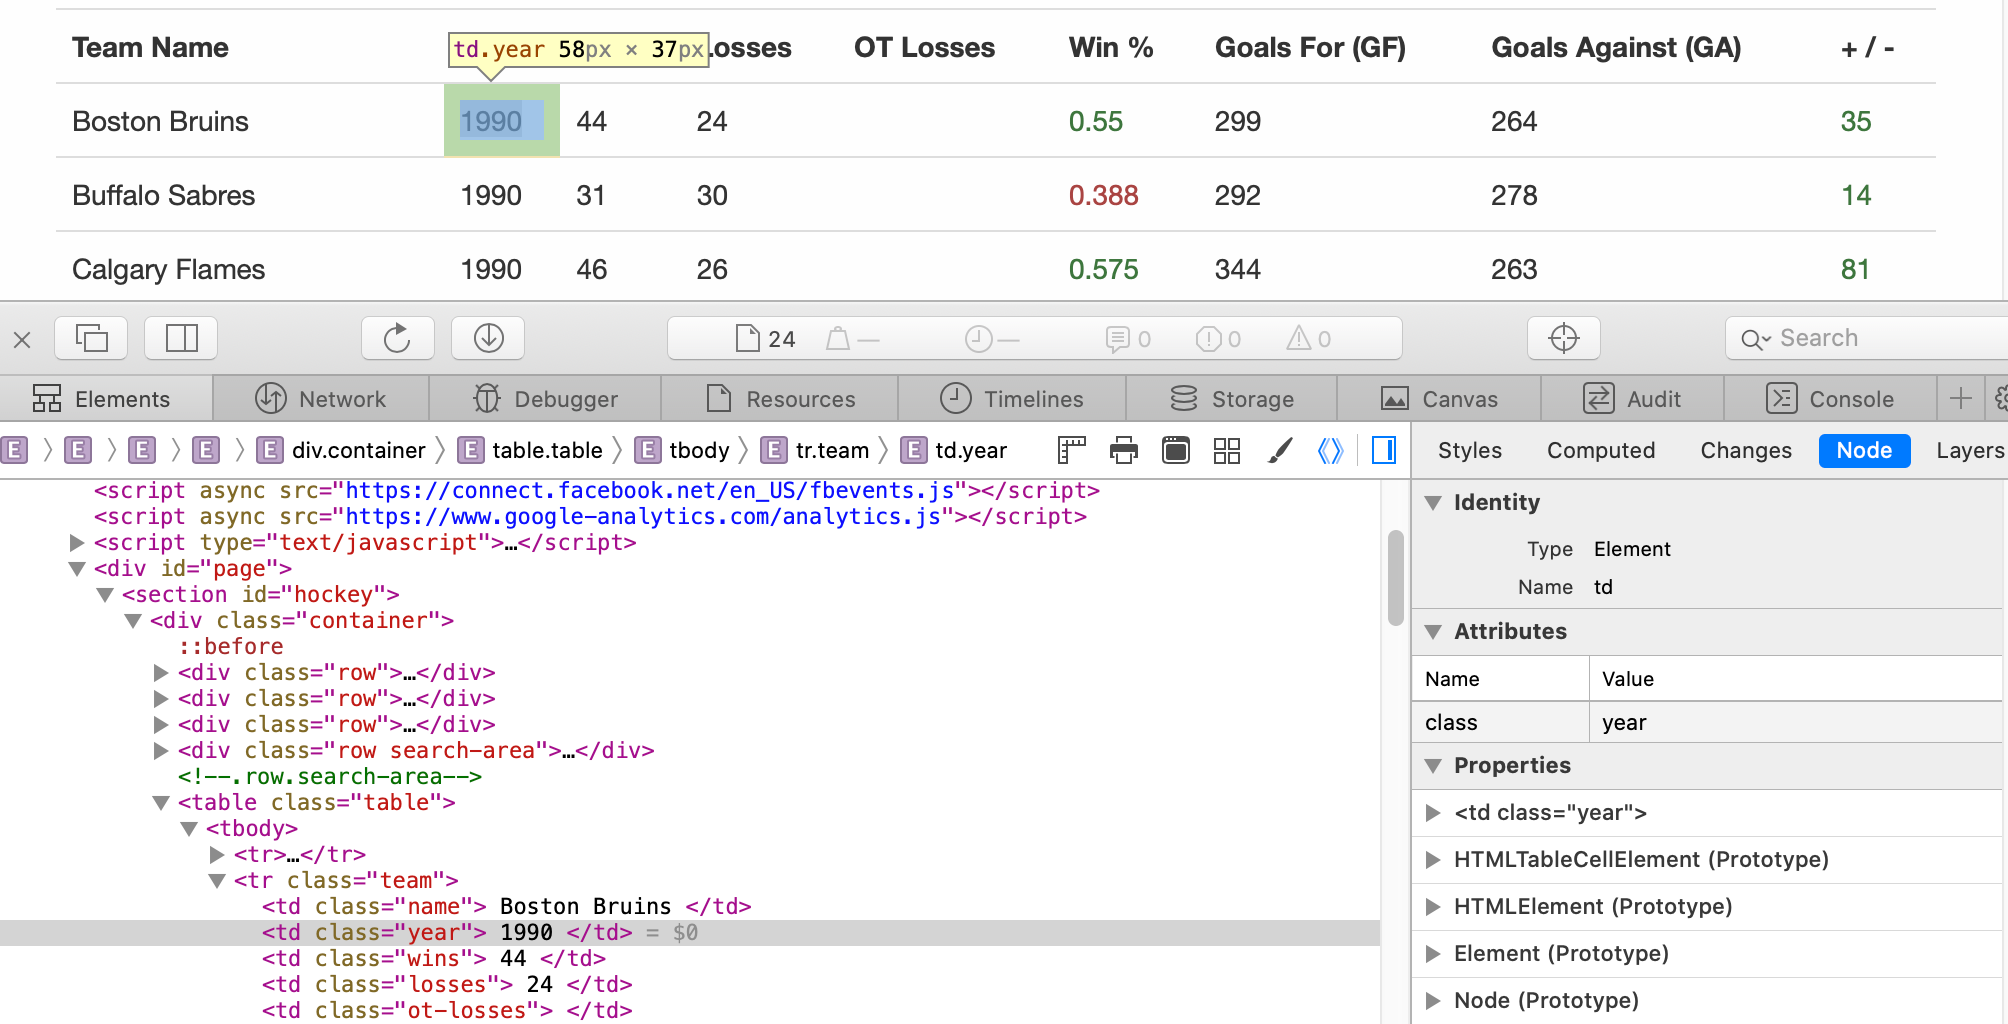Click the DOM tree vertical scrollbar
Image resolution: width=2008 pixels, height=1024 pixels.
(1396, 578)
